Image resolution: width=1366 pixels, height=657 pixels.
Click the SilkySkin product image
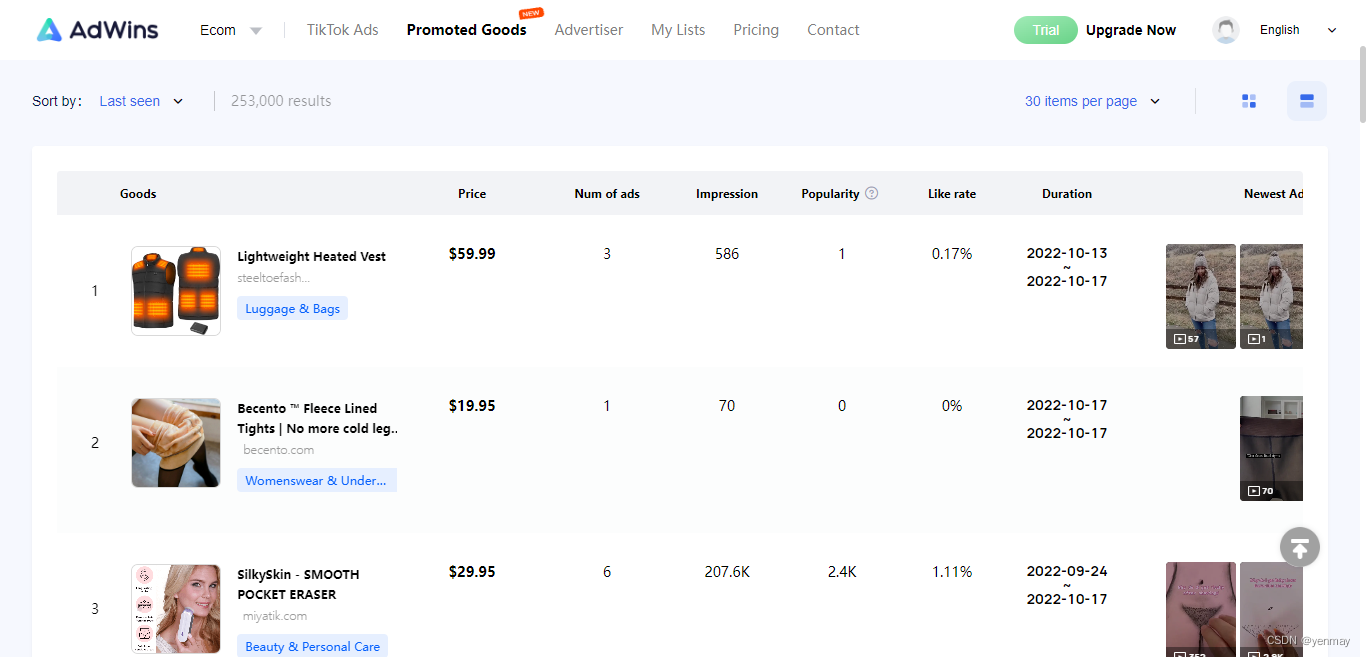176,609
